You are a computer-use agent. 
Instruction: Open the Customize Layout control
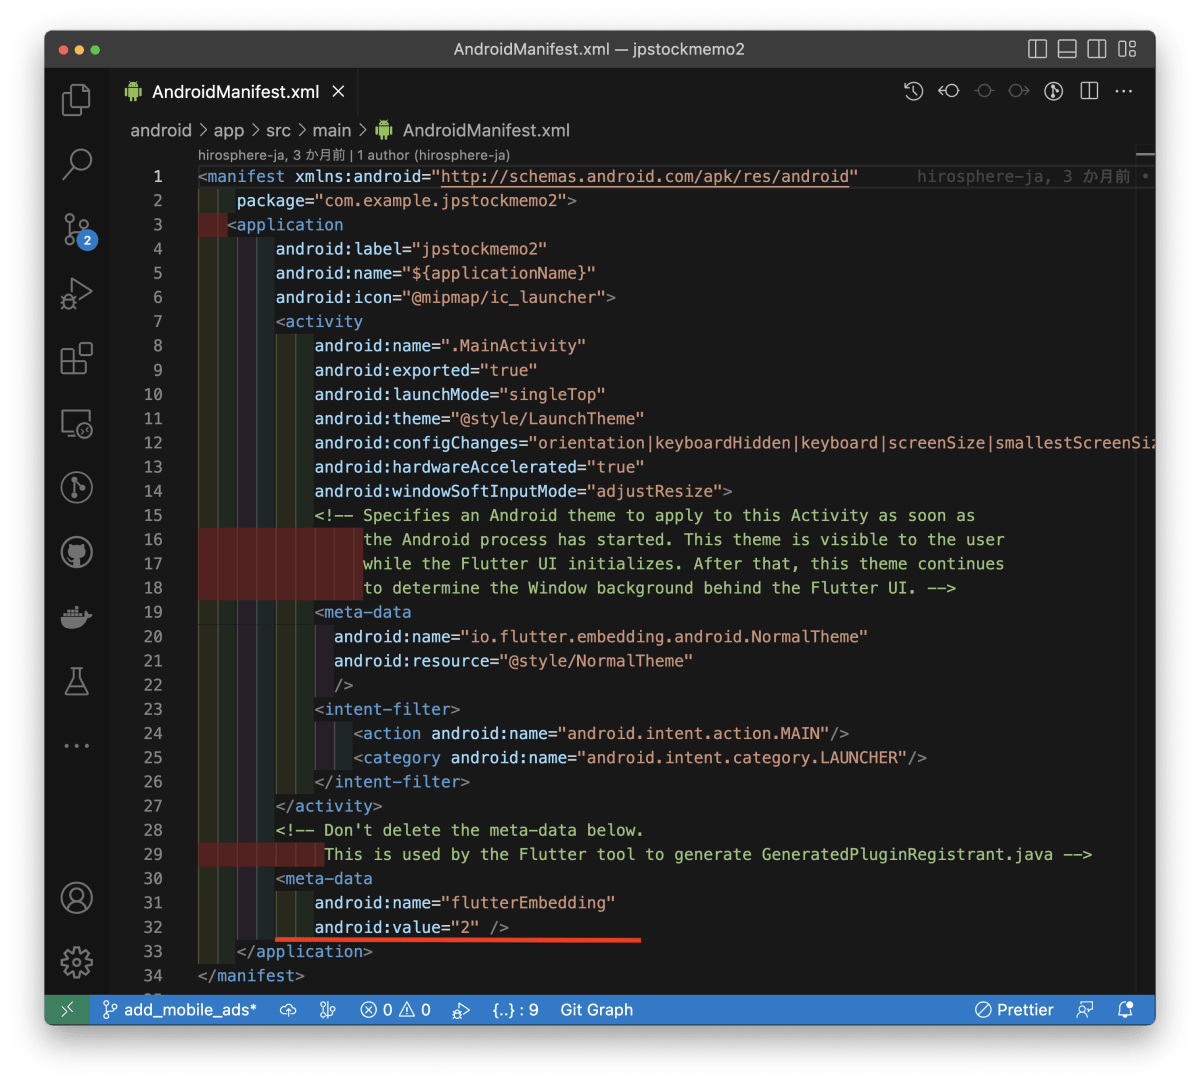(x=1127, y=49)
